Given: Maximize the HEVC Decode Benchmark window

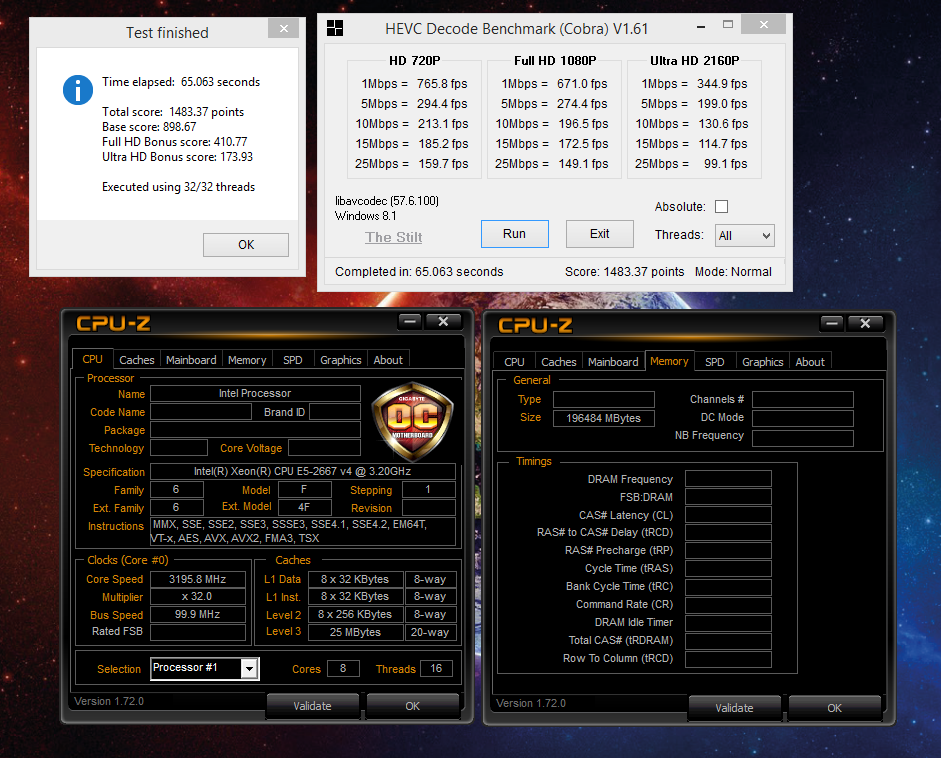Looking at the screenshot, I should 728,25.
